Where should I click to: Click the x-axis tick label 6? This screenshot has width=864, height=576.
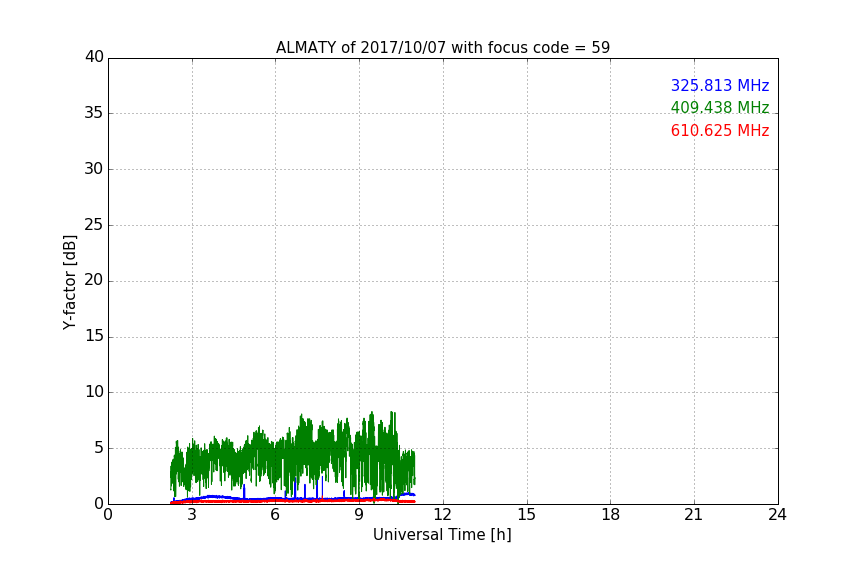[275, 515]
